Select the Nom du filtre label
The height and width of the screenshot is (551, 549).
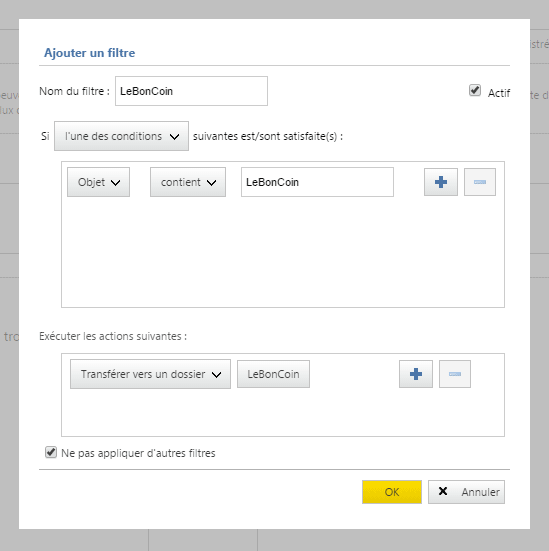click(75, 91)
